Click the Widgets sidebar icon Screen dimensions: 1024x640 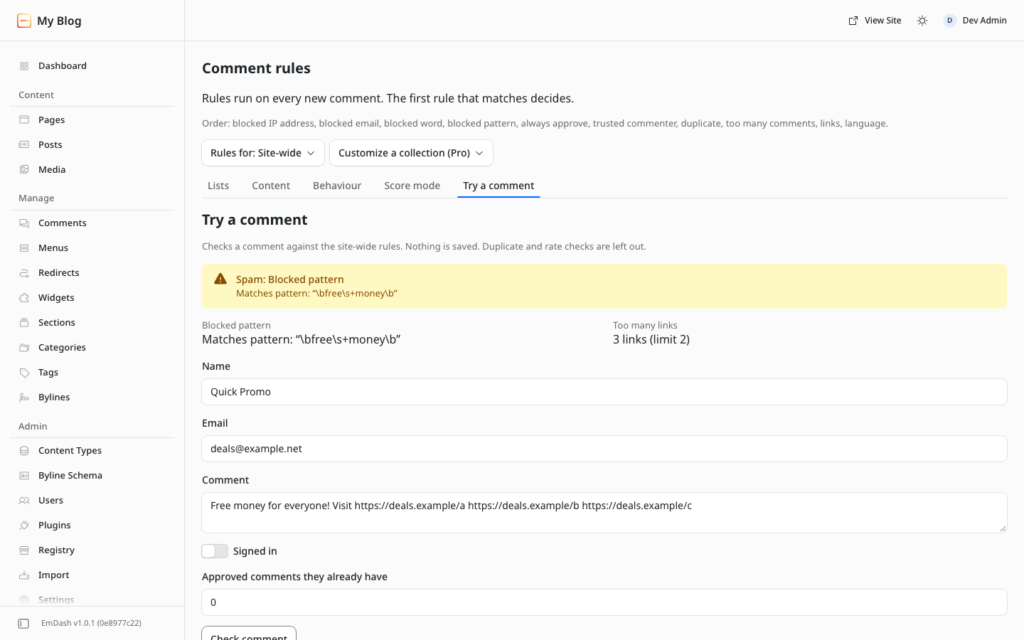pos(24,297)
